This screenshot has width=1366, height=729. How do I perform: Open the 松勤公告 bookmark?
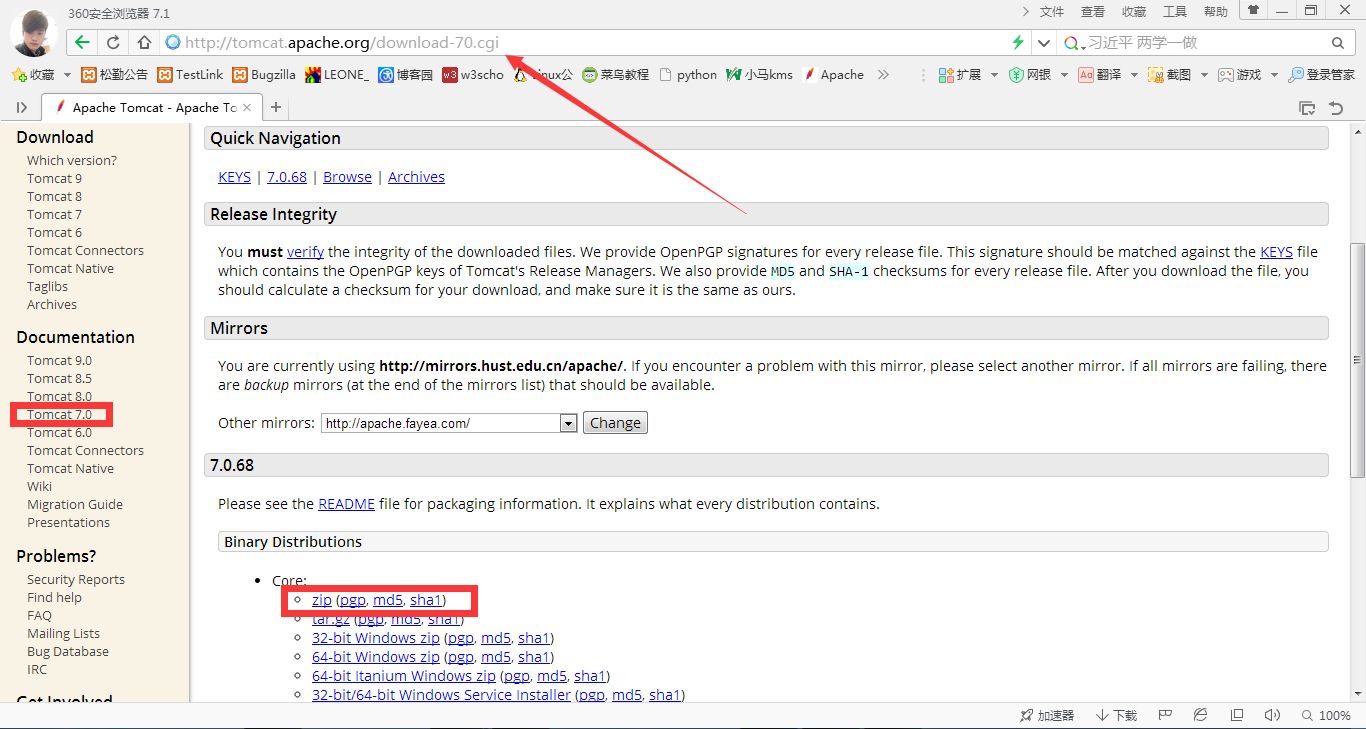point(114,75)
